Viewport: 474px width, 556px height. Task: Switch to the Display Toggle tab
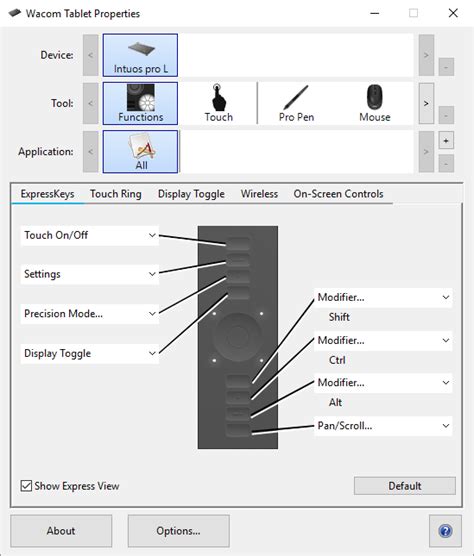point(191,194)
